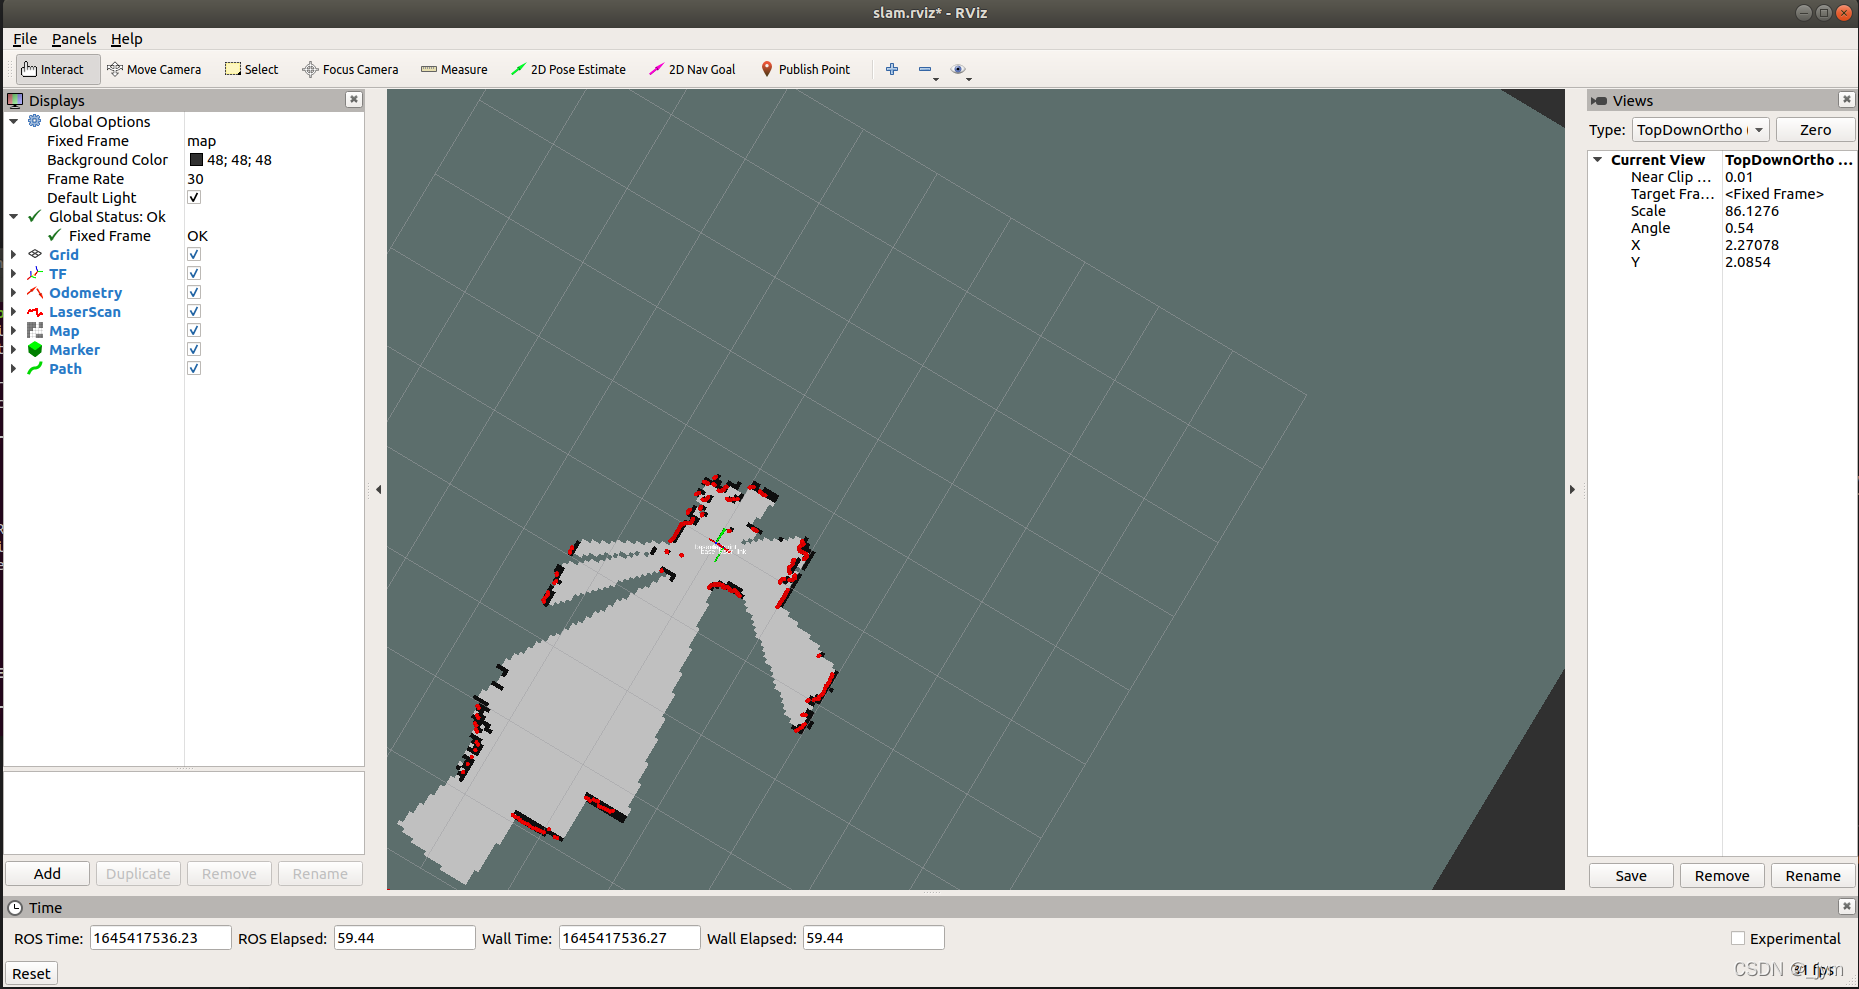Select the Fixed Frame map value

pos(201,141)
